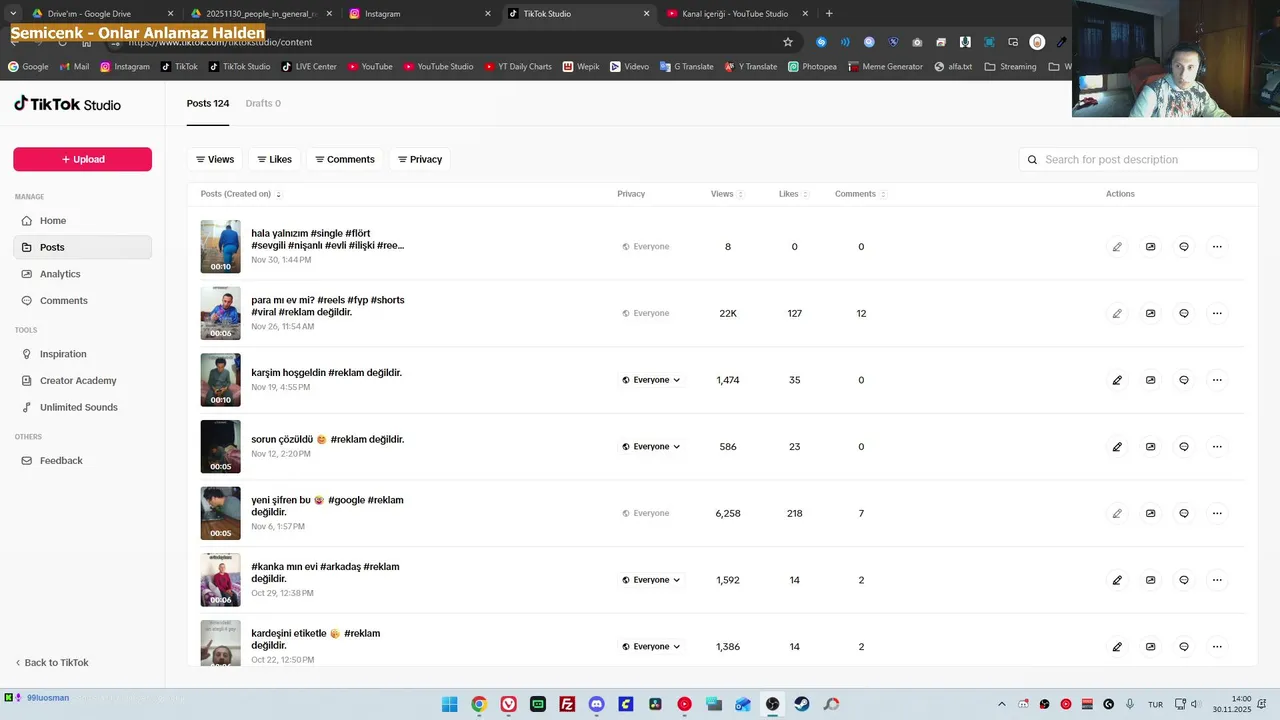Screen dimensions: 1280x720
Task: Switch to the Drafts 0 tab
Action: click(263, 103)
